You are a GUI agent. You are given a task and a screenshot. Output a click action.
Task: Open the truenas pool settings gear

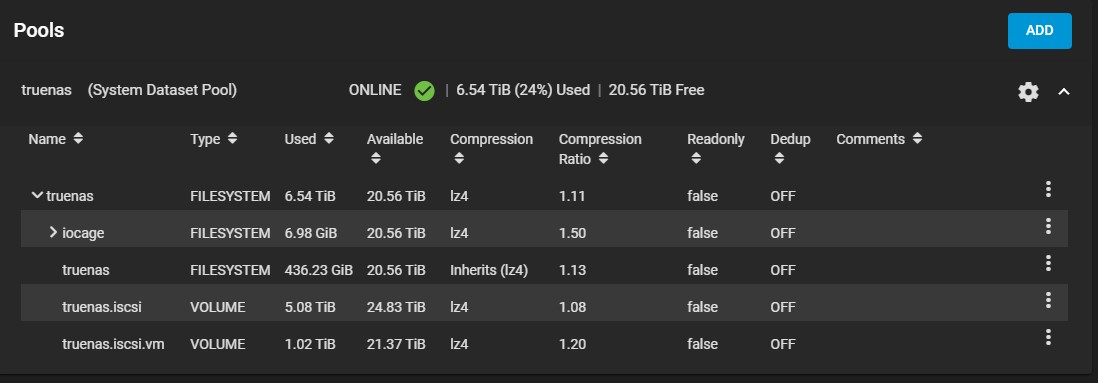click(x=1027, y=92)
